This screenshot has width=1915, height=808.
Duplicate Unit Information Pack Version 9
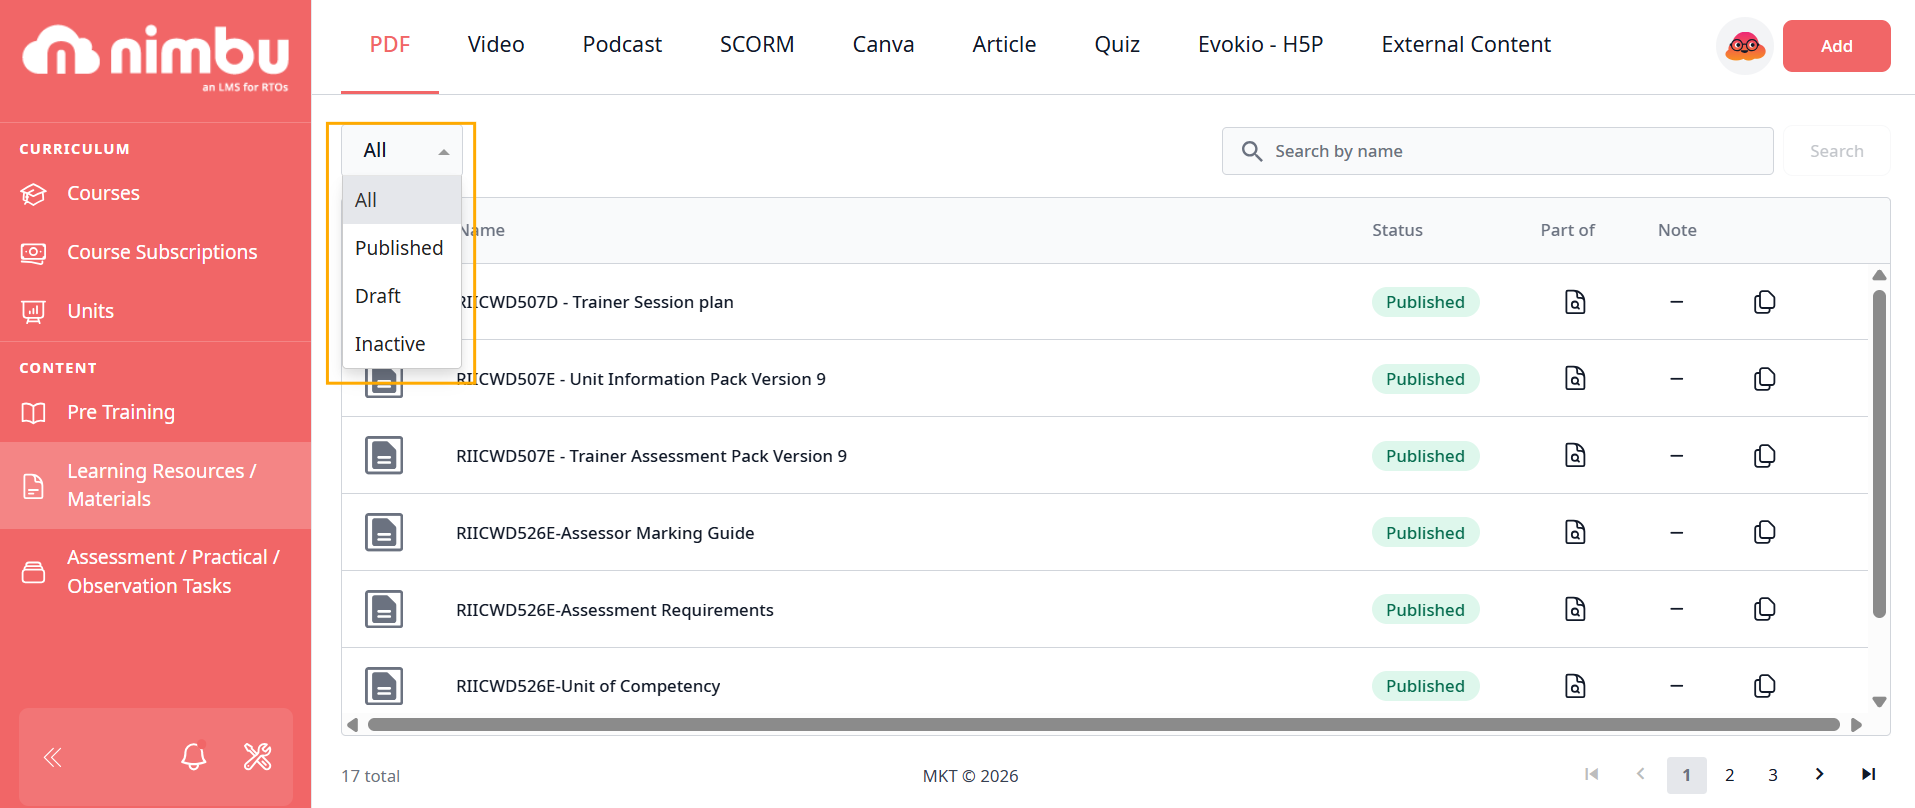point(1765,378)
